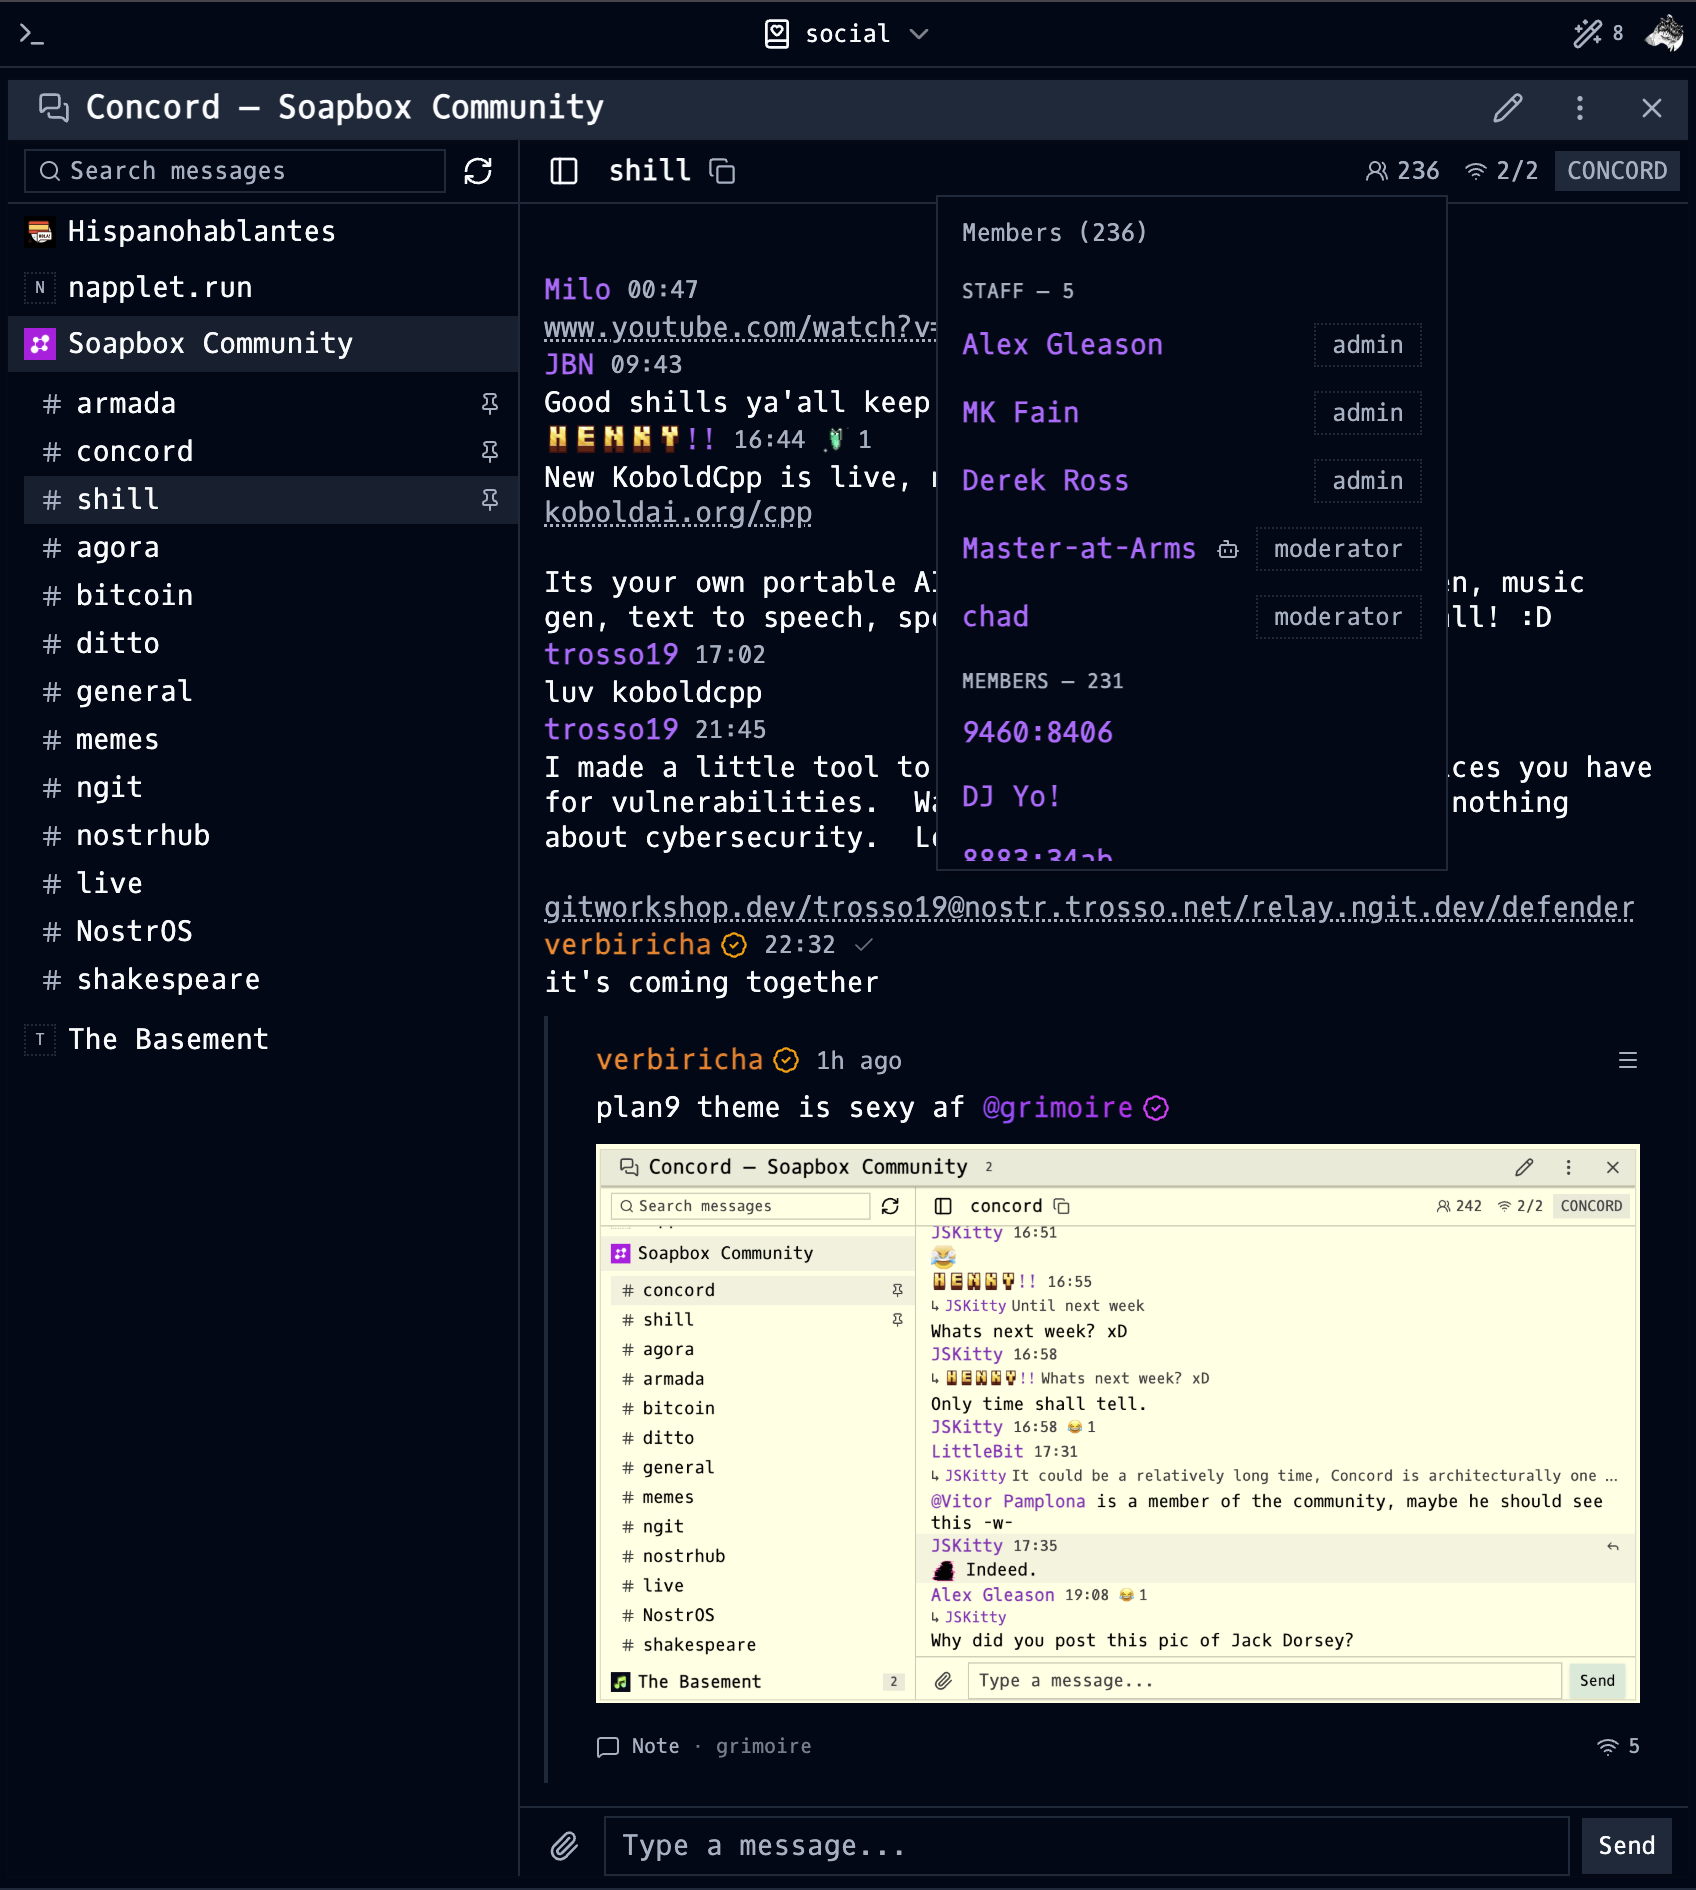Click the bot icon beside Master-at-Arms

[1228, 549]
